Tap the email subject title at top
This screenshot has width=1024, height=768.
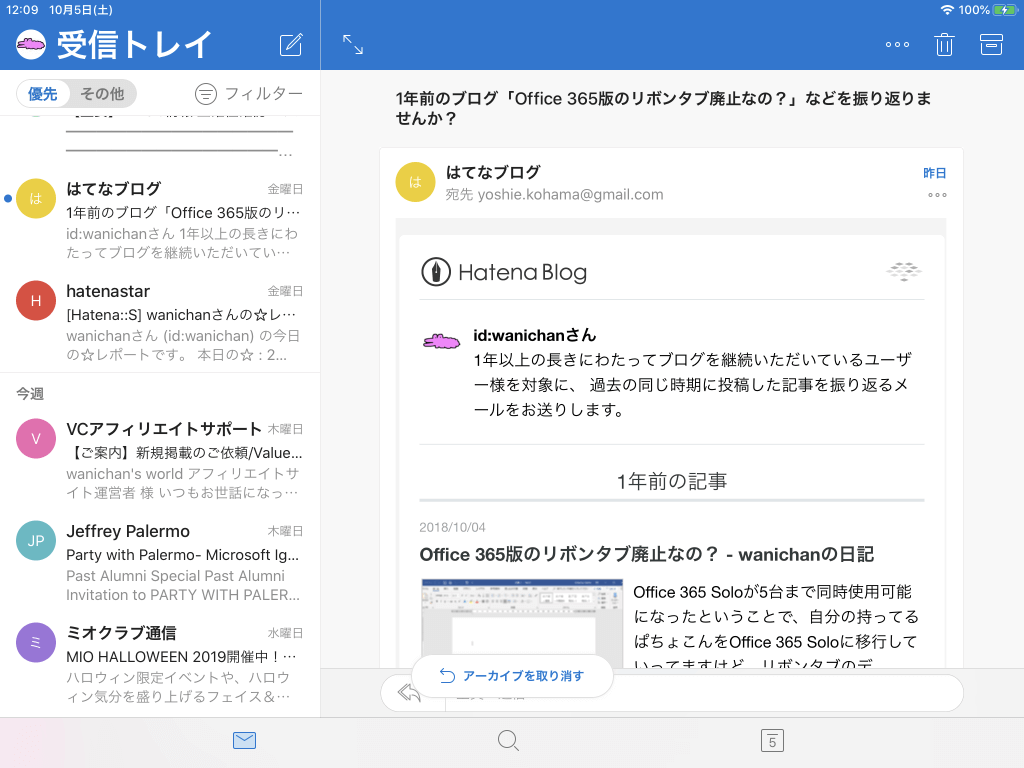[663, 108]
